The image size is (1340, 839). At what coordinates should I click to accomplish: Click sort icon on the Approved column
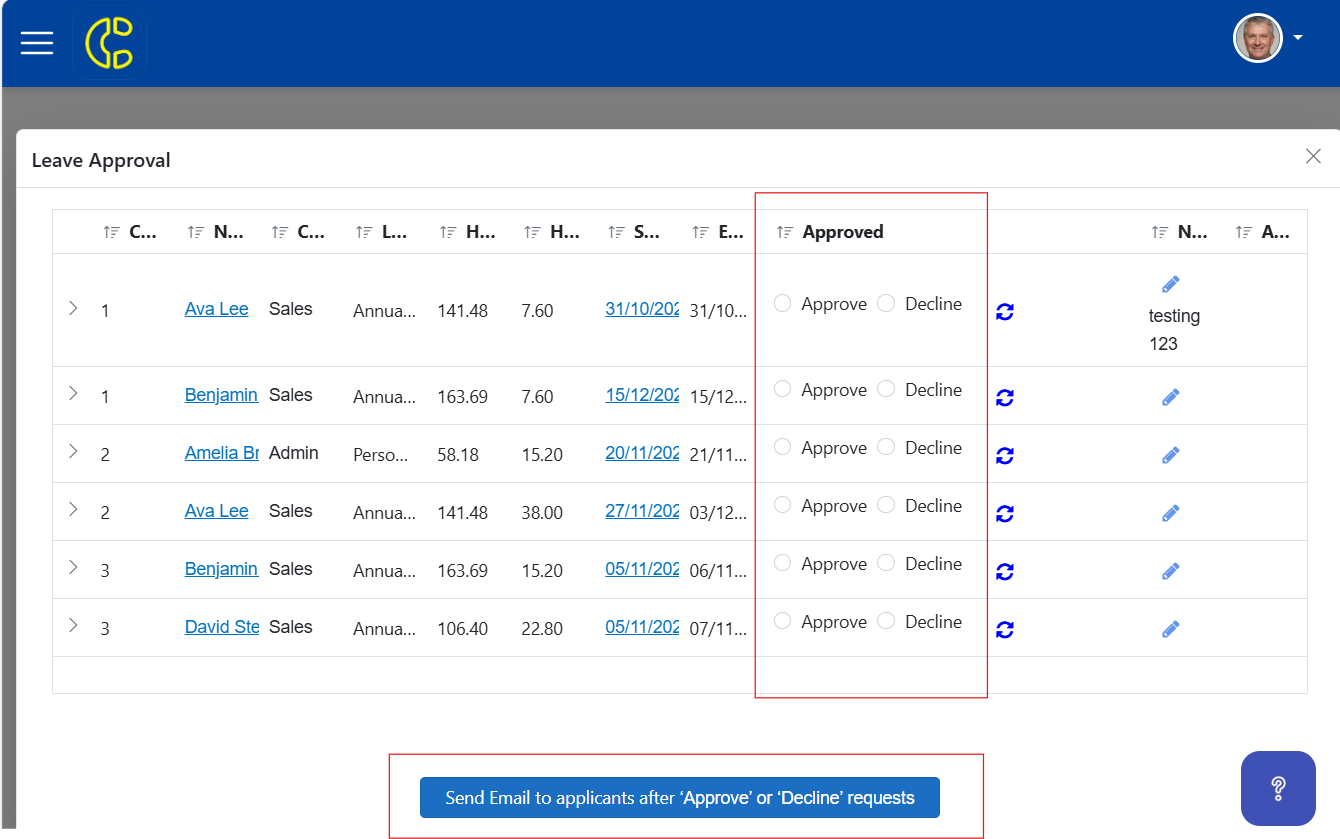pos(785,232)
